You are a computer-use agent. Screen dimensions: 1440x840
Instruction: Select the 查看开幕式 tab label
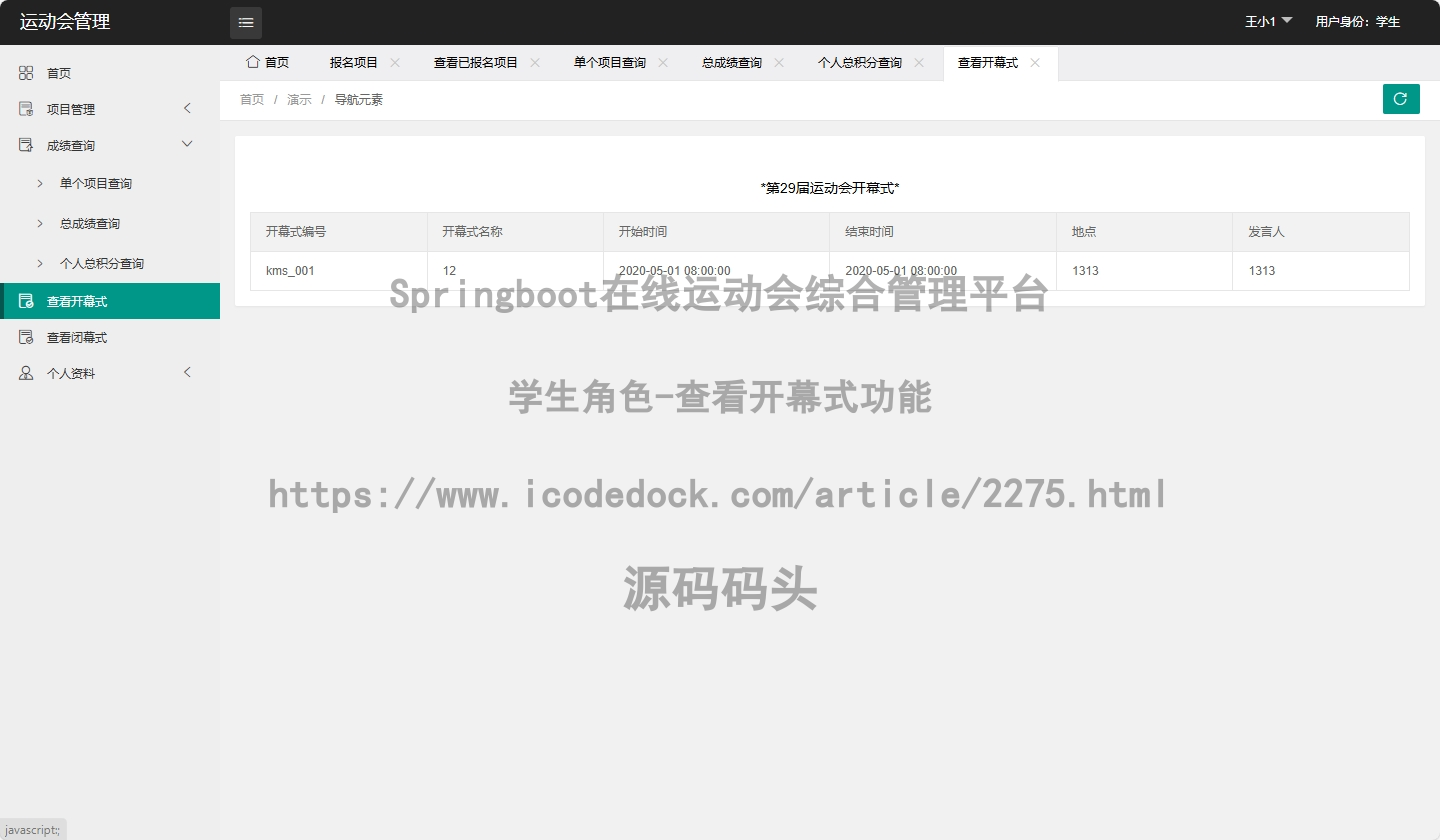(988, 63)
